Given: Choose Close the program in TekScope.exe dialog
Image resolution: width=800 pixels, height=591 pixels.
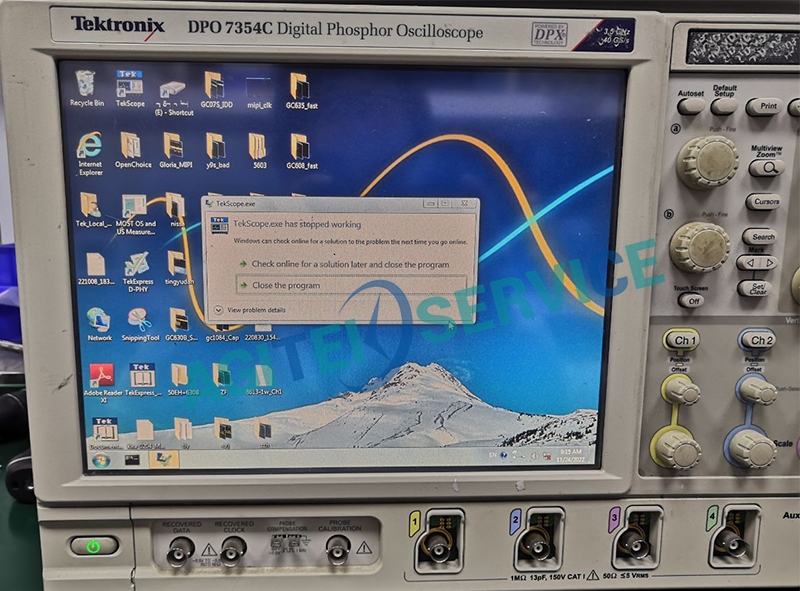Looking at the screenshot, I should [x=351, y=285].
